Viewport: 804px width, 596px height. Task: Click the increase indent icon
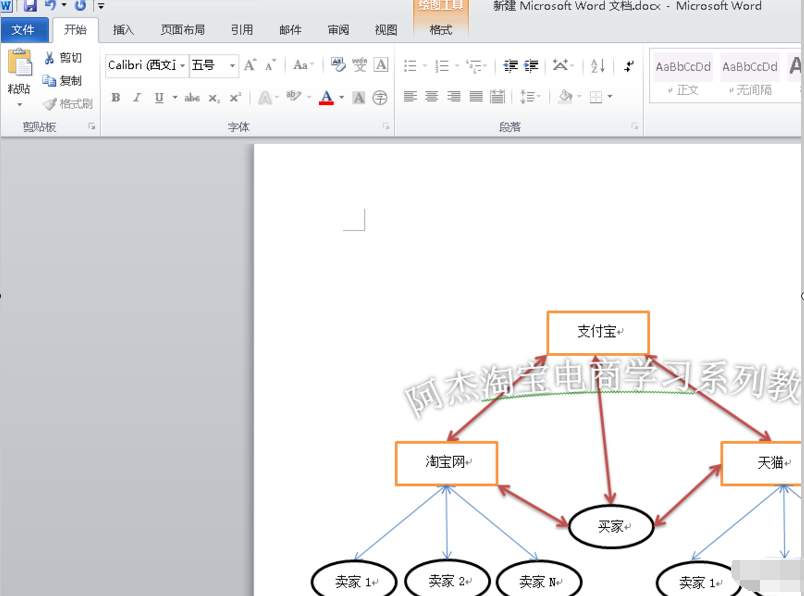point(532,66)
